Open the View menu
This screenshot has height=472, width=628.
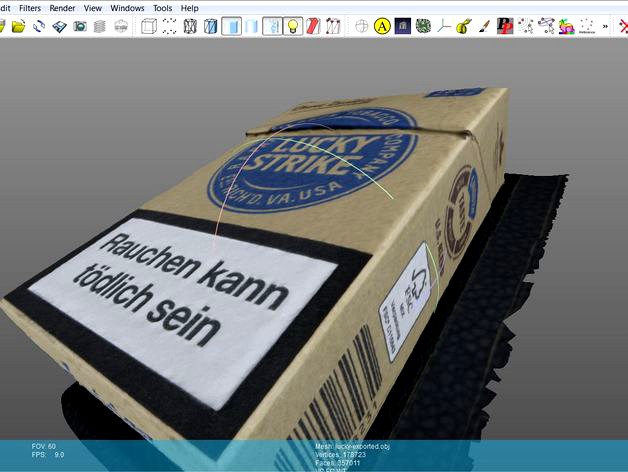tap(93, 8)
